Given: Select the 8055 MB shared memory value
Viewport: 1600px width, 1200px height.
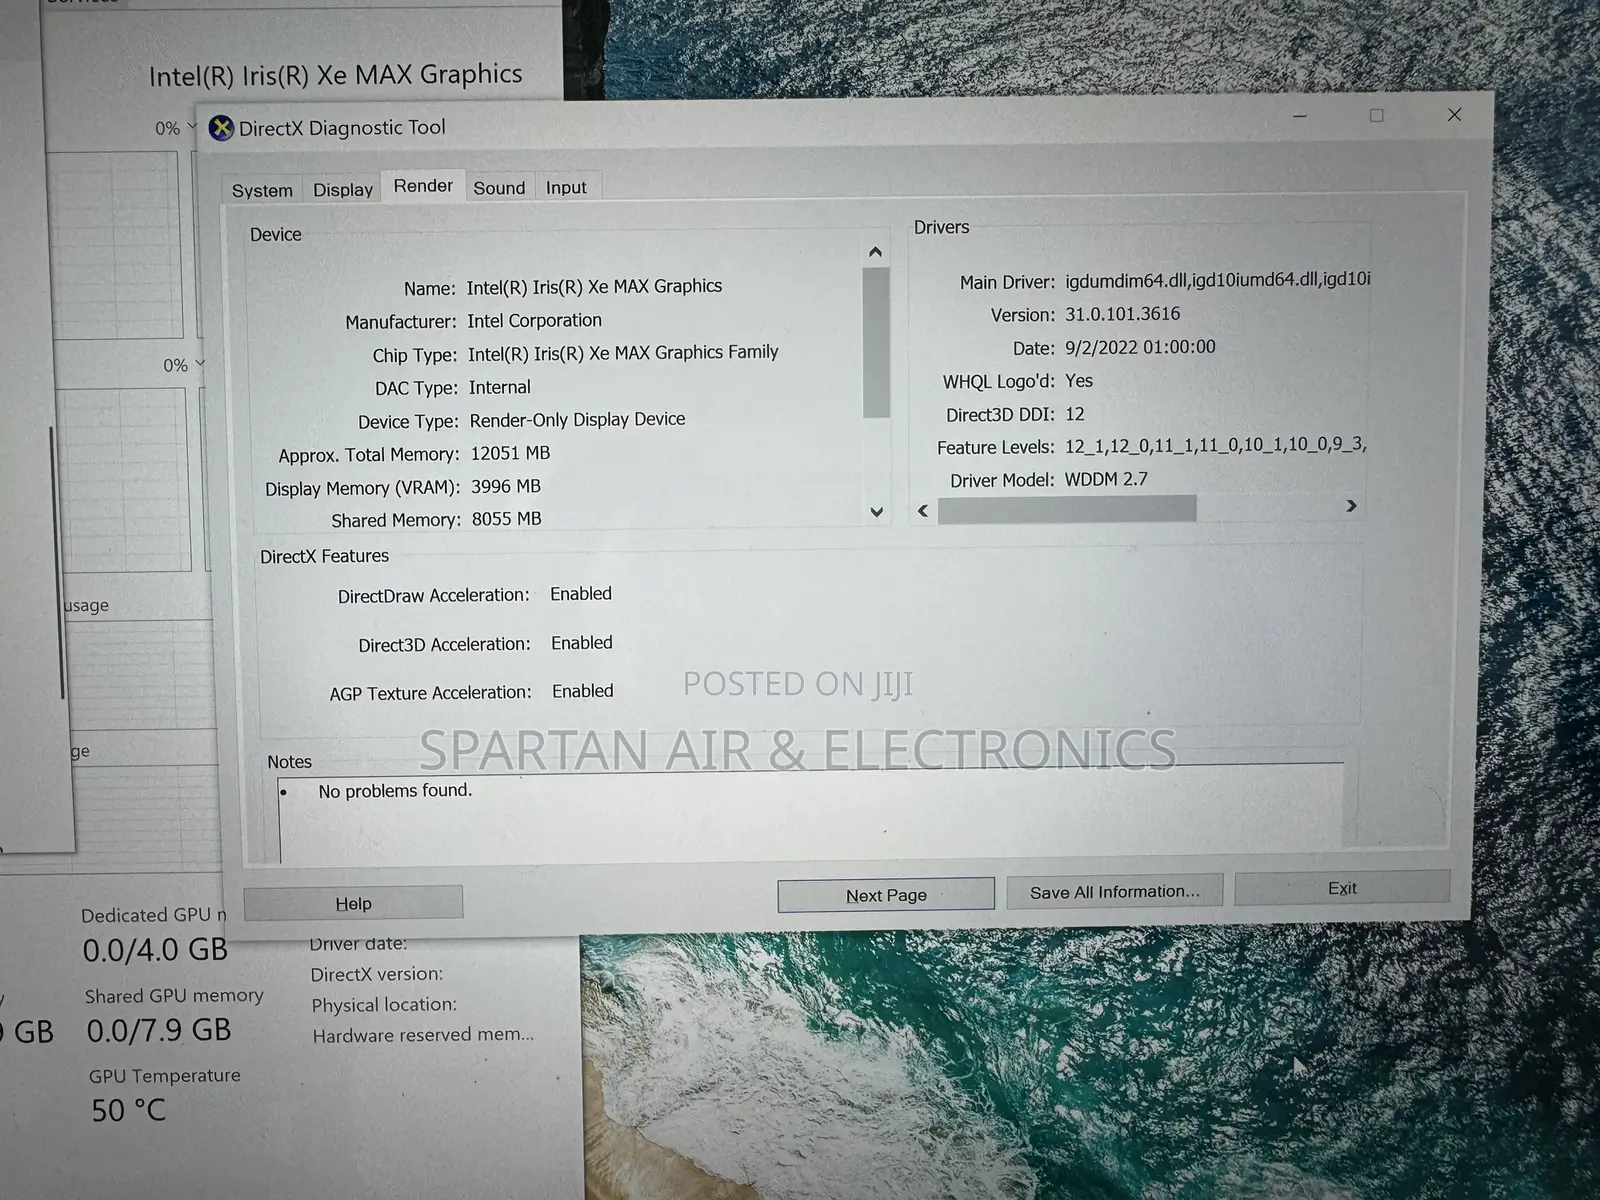Looking at the screenshot, I should click(507, 519).
